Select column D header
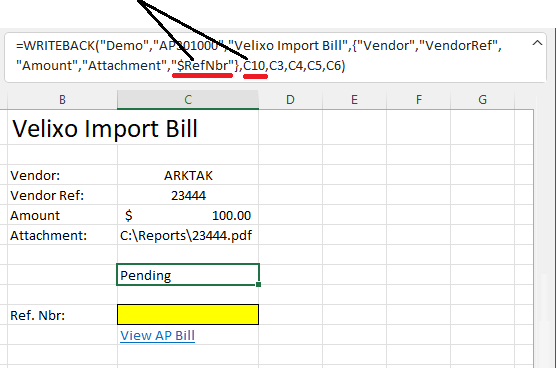Viewport: 557px width, 369px height. click(x=290, y=100)
